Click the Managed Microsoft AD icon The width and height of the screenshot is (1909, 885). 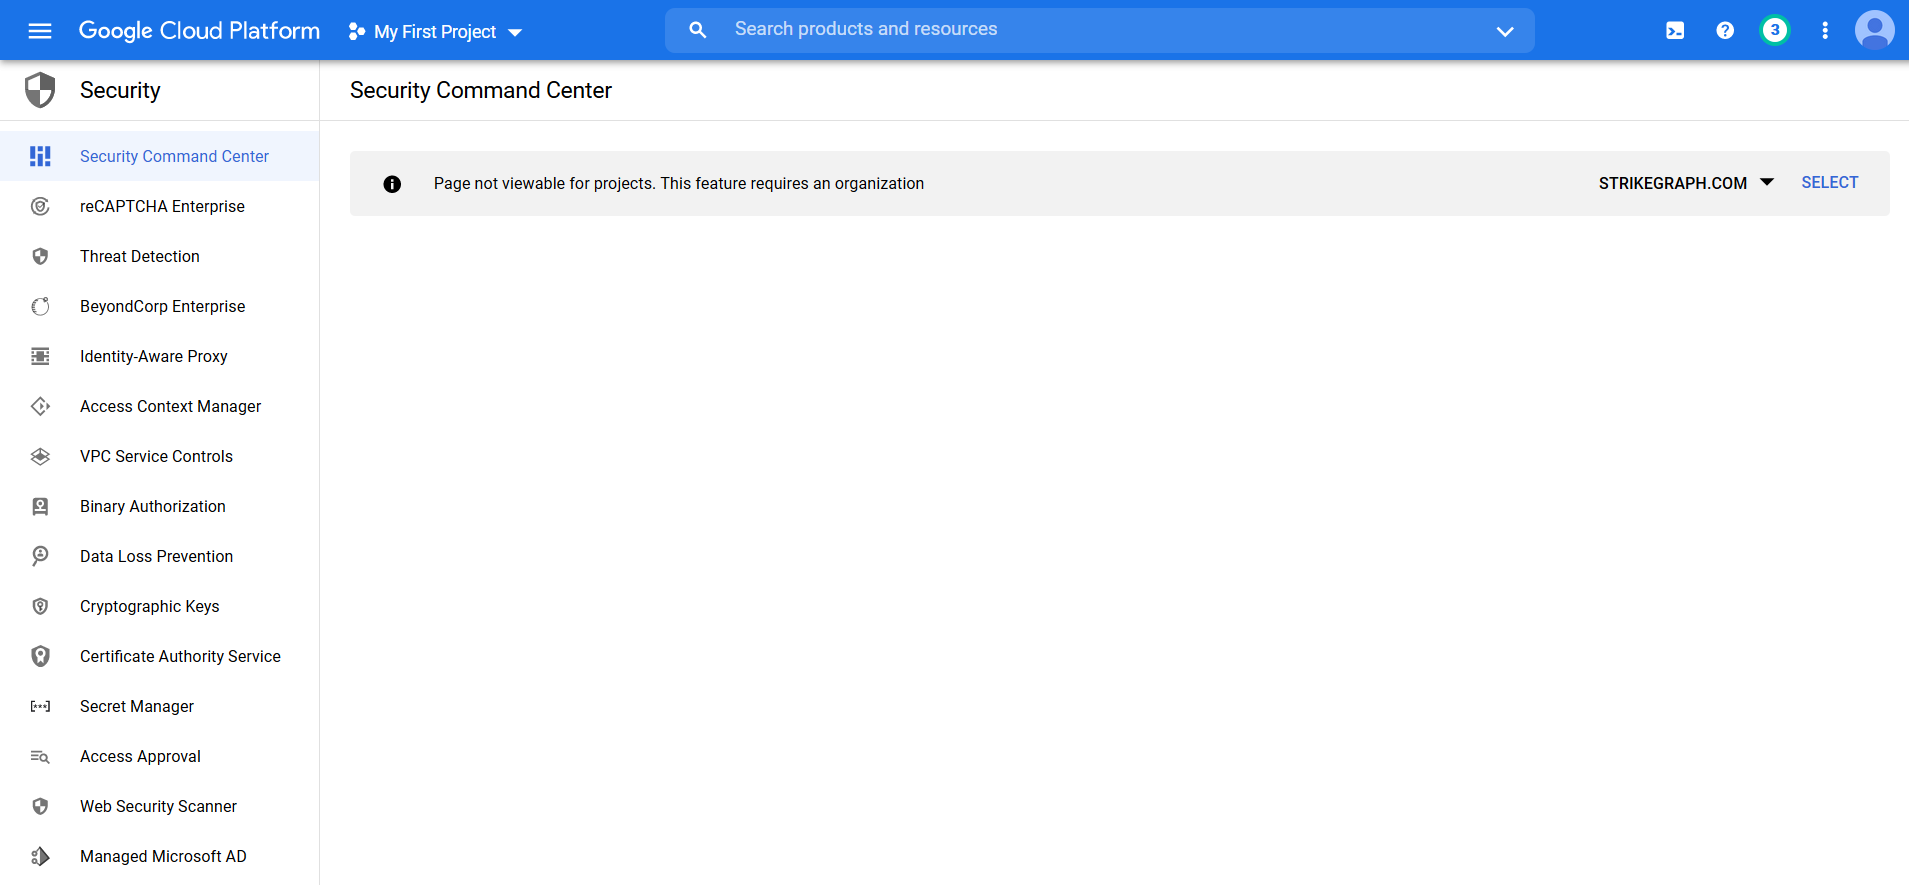click(x=40, y=856)
